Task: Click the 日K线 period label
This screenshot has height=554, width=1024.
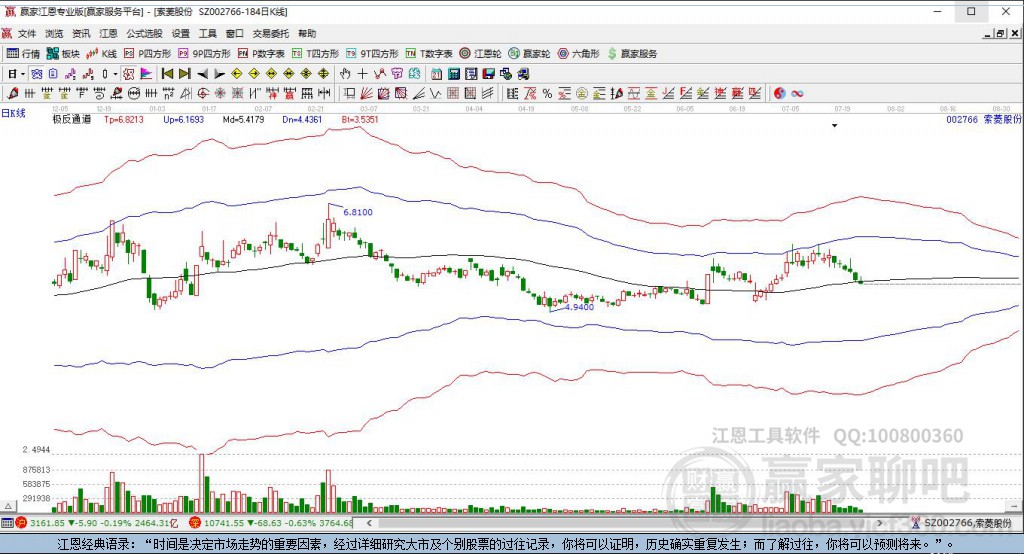Action: pyautogui.click(x=13, y=113)
